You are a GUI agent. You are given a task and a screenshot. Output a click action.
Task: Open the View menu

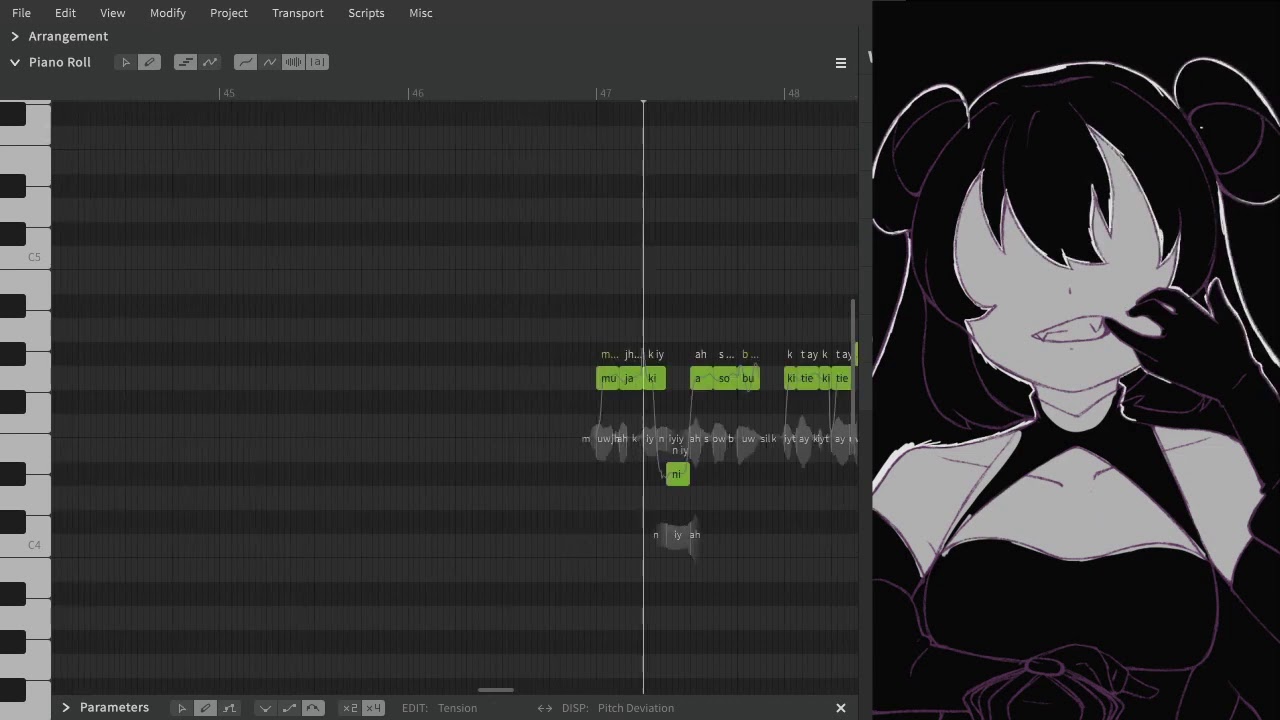point(112,13)
